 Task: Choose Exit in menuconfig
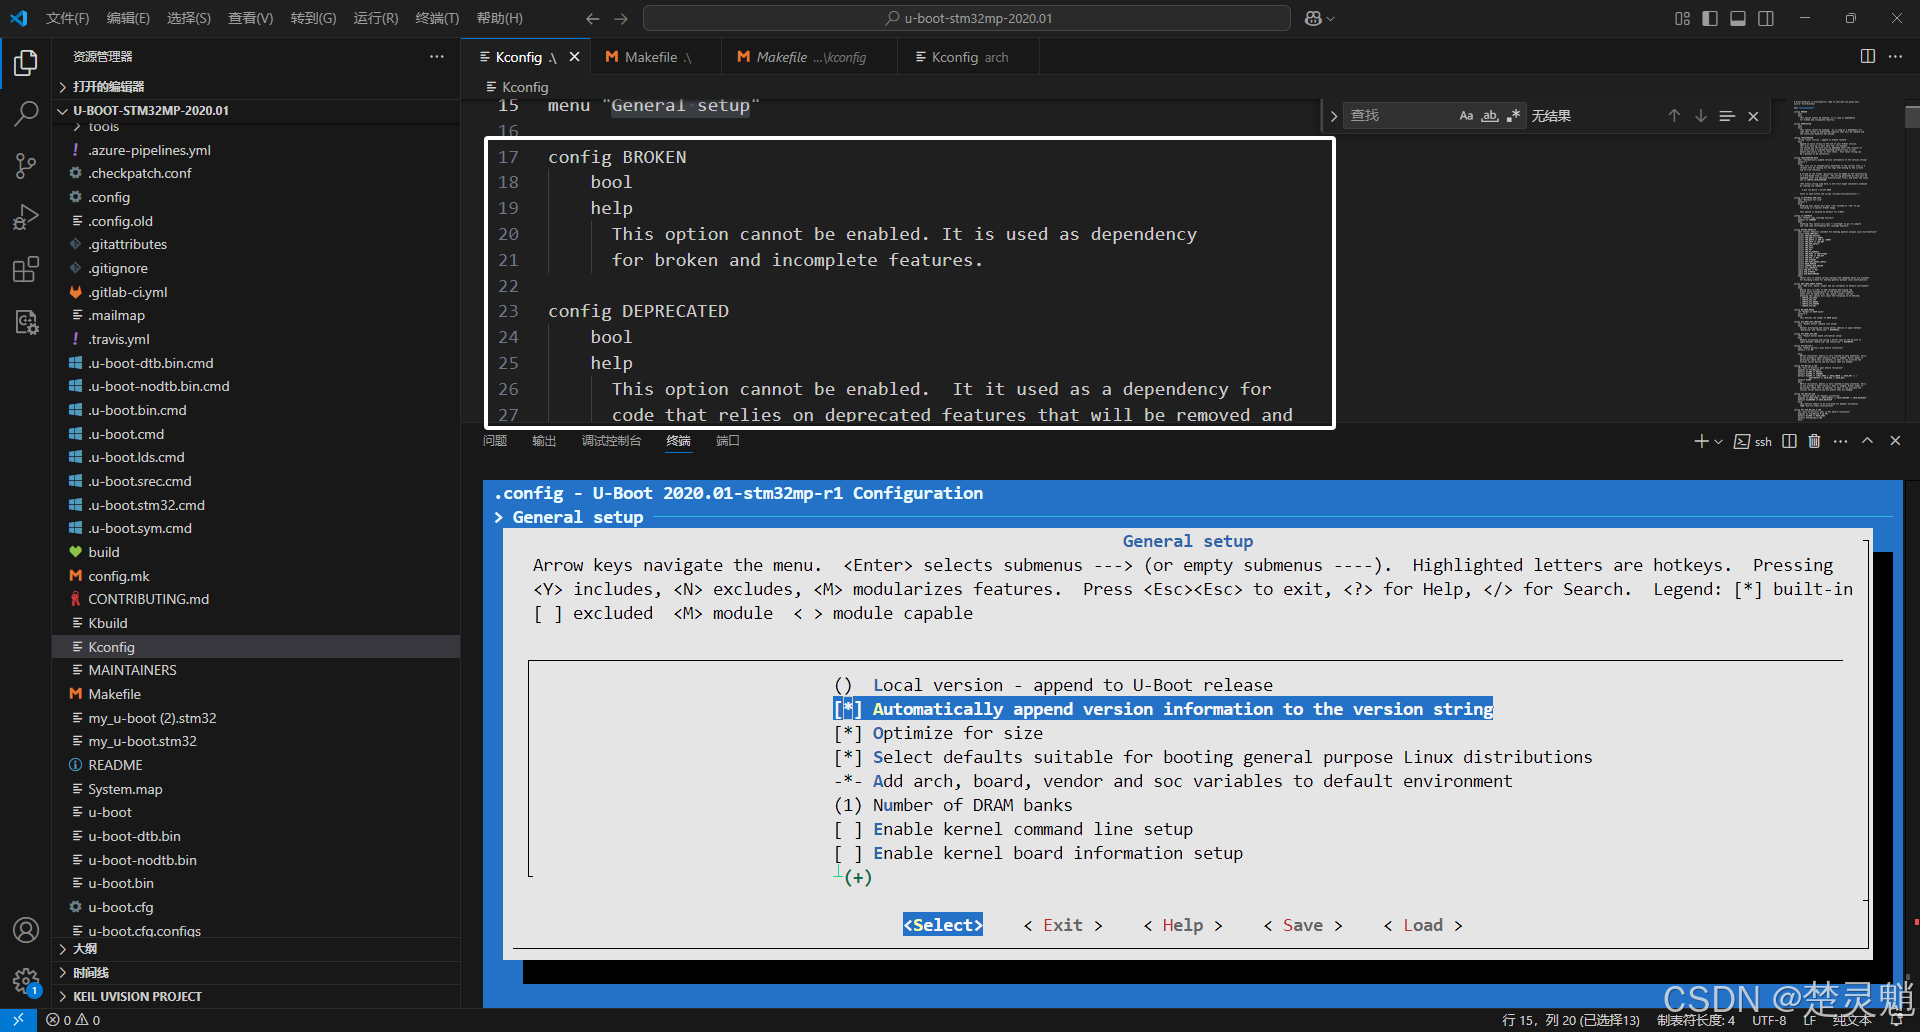[x=1063, y=926]
